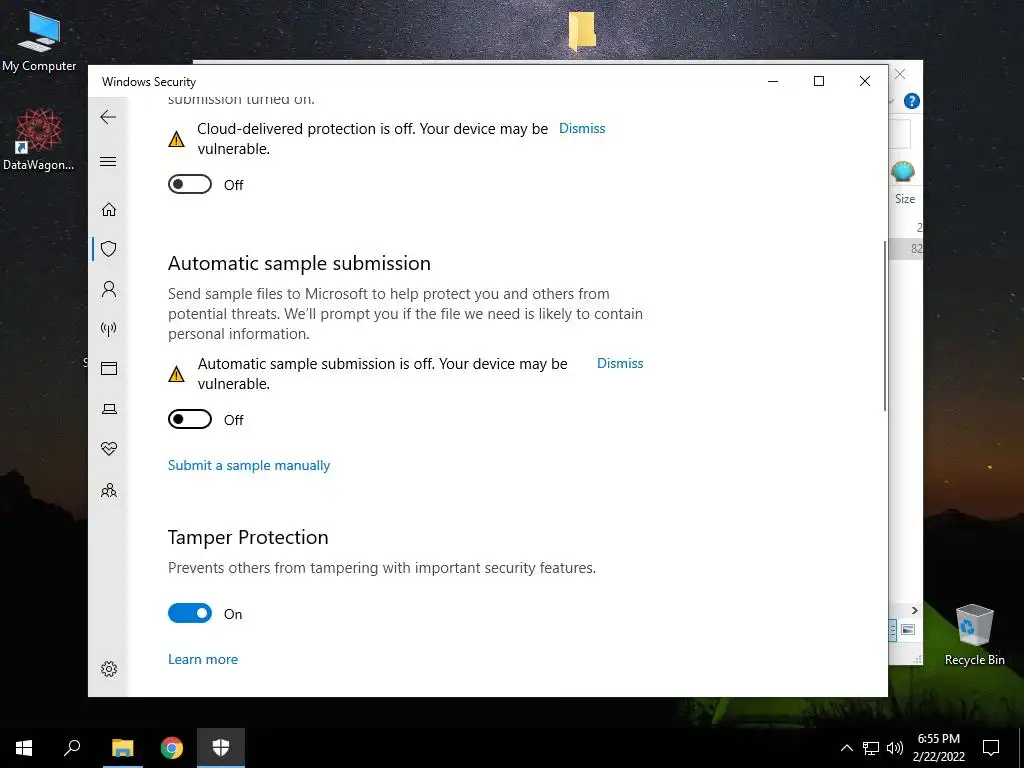1024x768 pixels.
Task: Click the Size column header in background window
Action: [x=904, y=199]
